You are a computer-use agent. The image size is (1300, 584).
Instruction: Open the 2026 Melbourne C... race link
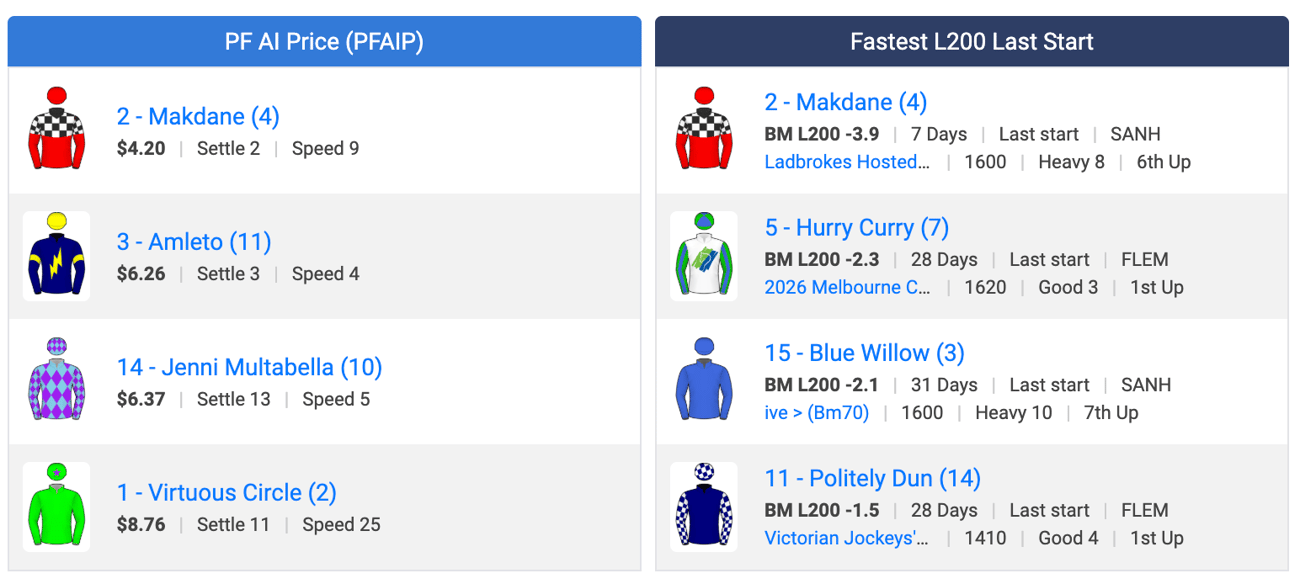pos(848,287)
